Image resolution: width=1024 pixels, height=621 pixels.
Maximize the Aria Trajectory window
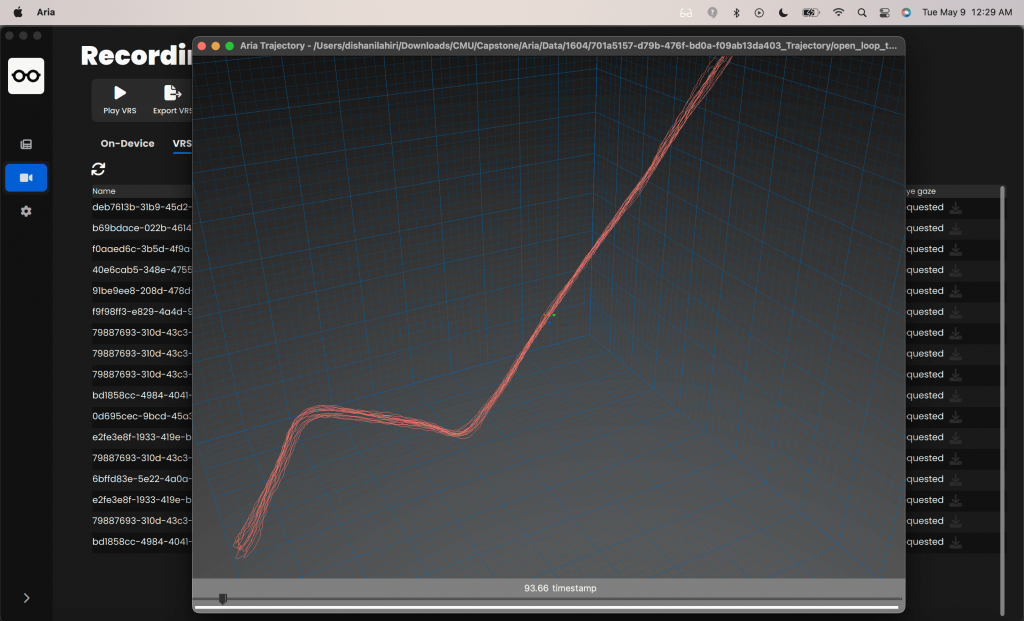pyautogui.click(x=229, y=46)
